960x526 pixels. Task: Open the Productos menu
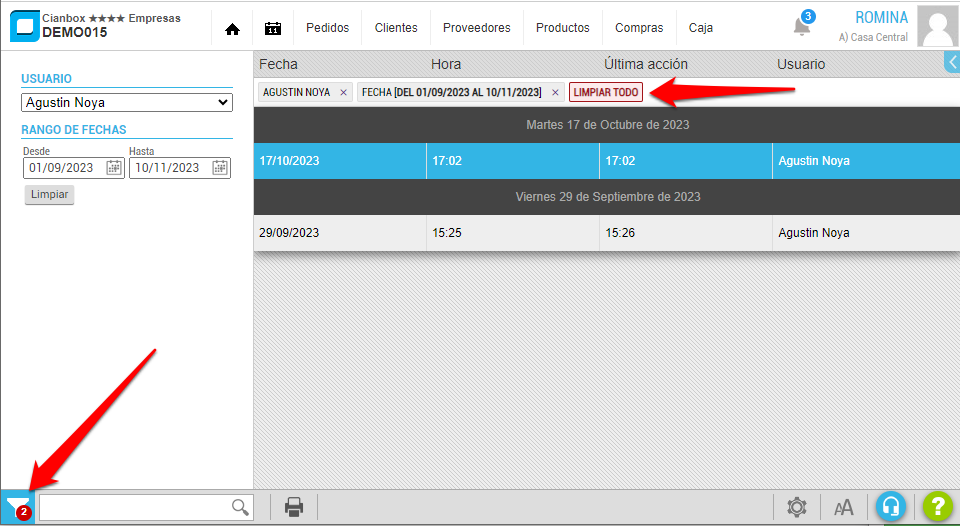click(562, 28)
